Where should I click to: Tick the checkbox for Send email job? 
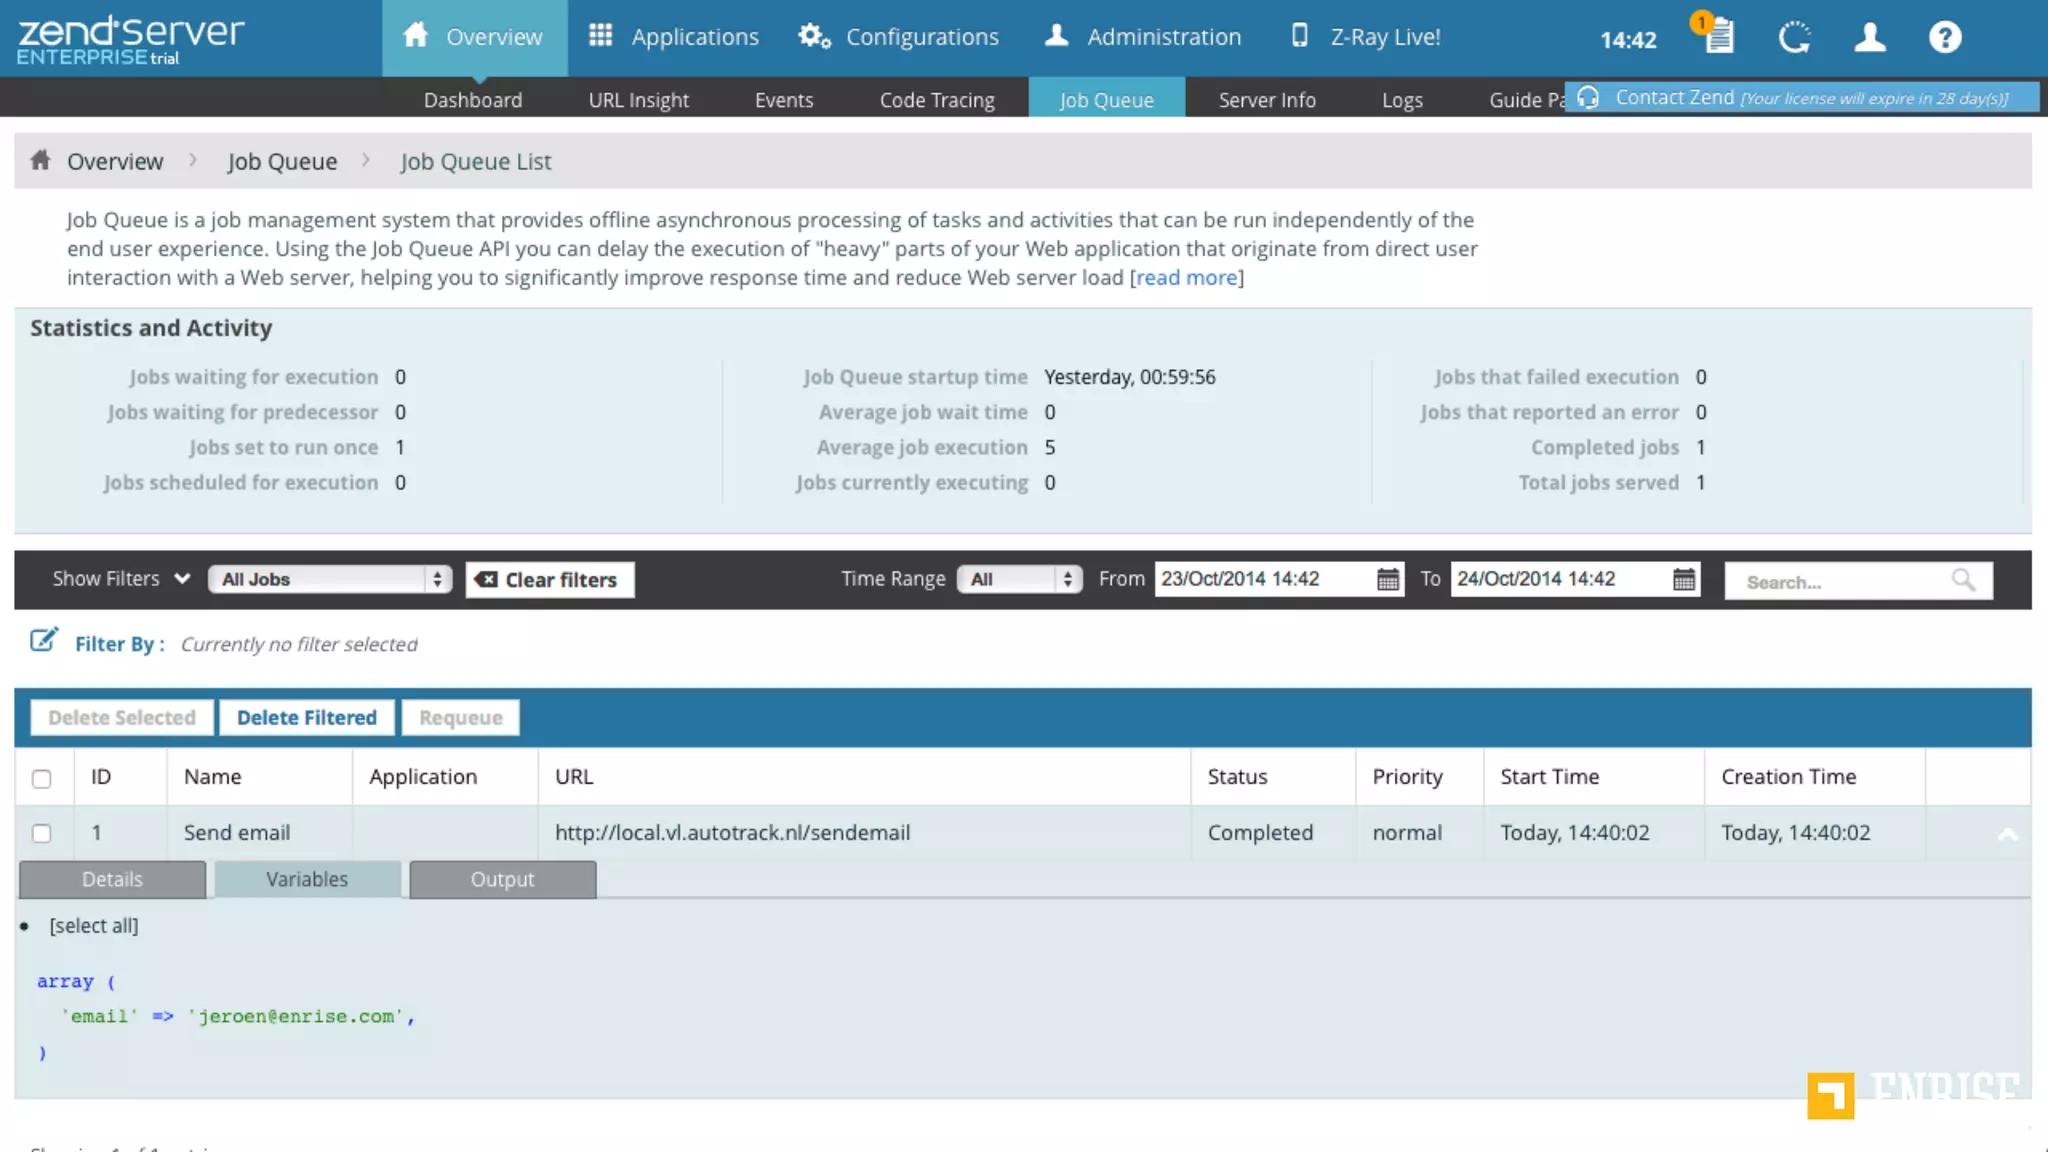point(41,833)
